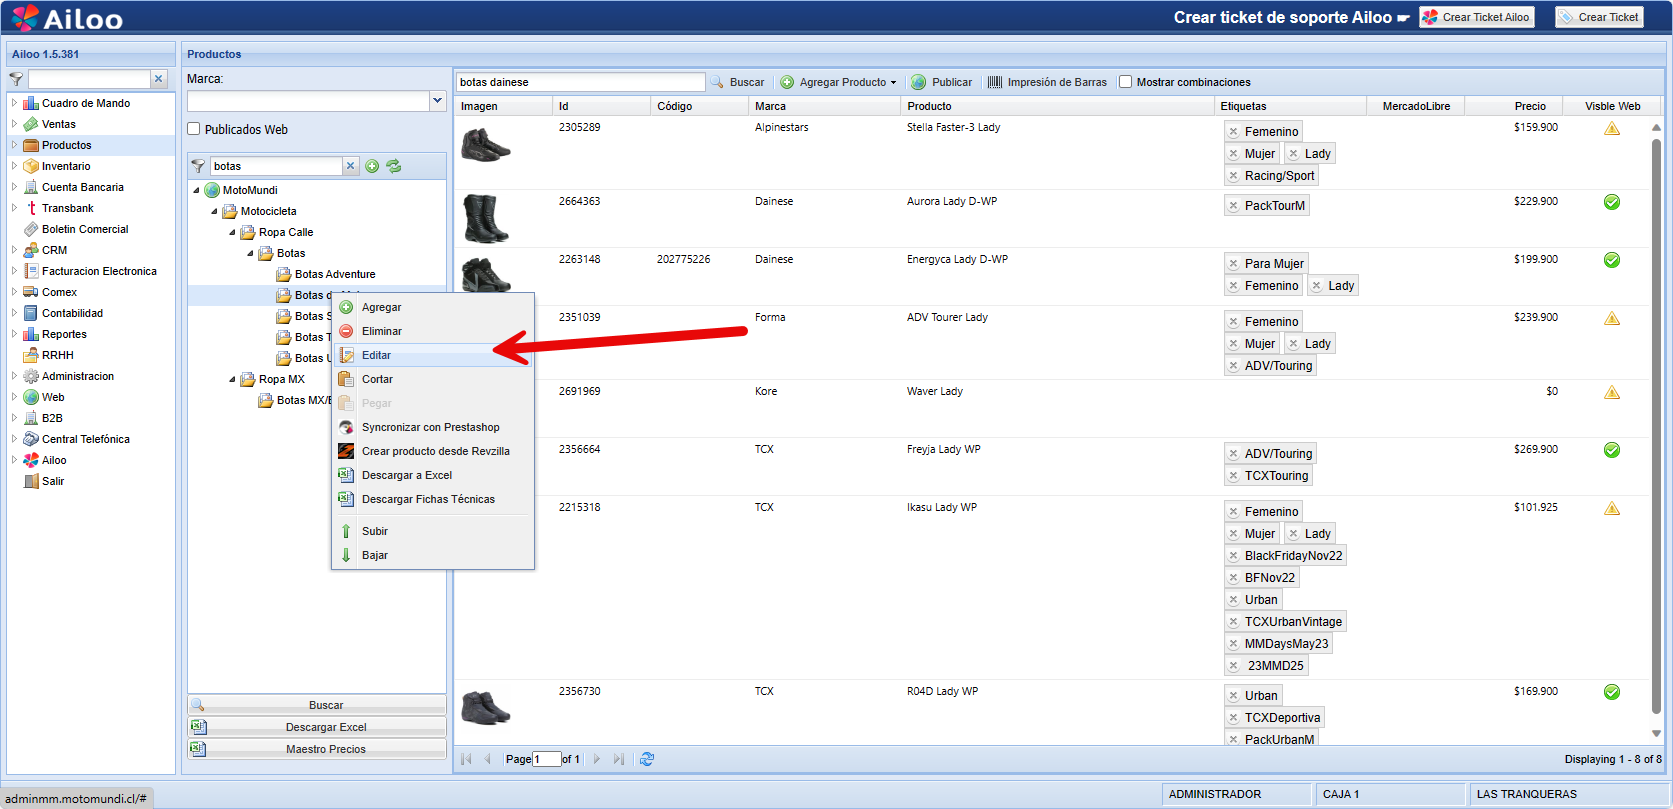Viewport: 1673px width, 809px height.
Task: Click the Contabilidad calculator icon
Action: tap(31, 313)
